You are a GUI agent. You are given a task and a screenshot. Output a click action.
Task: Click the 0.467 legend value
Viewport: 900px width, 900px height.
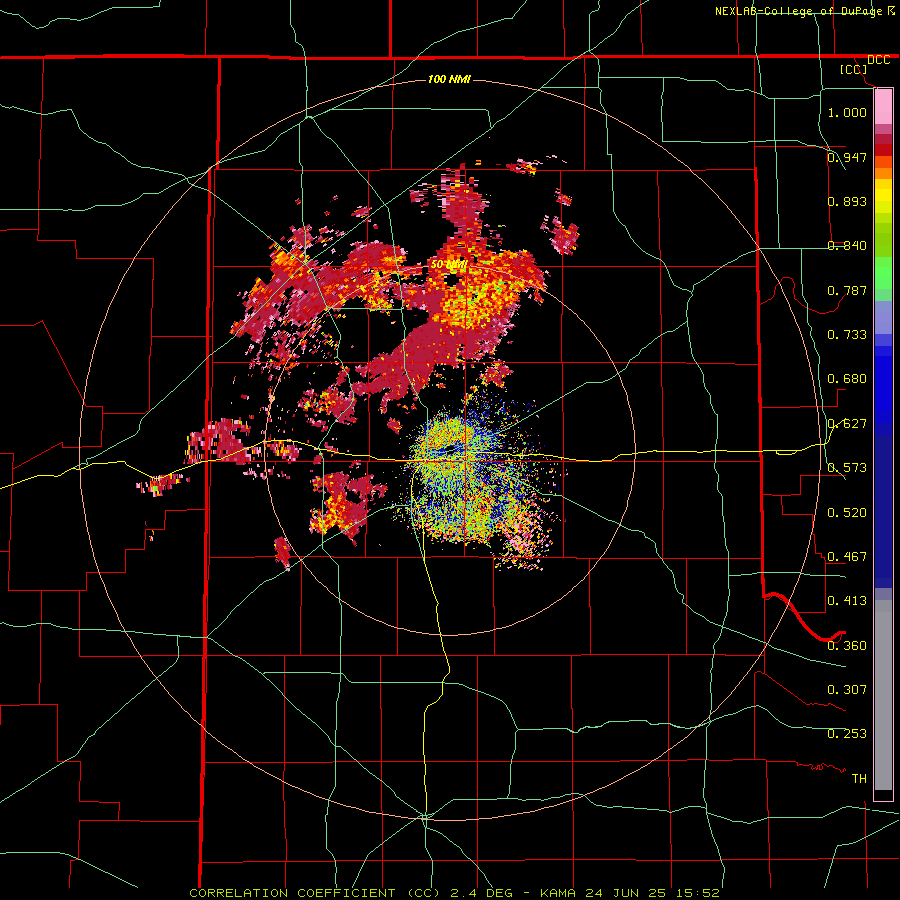coord(847,556)
